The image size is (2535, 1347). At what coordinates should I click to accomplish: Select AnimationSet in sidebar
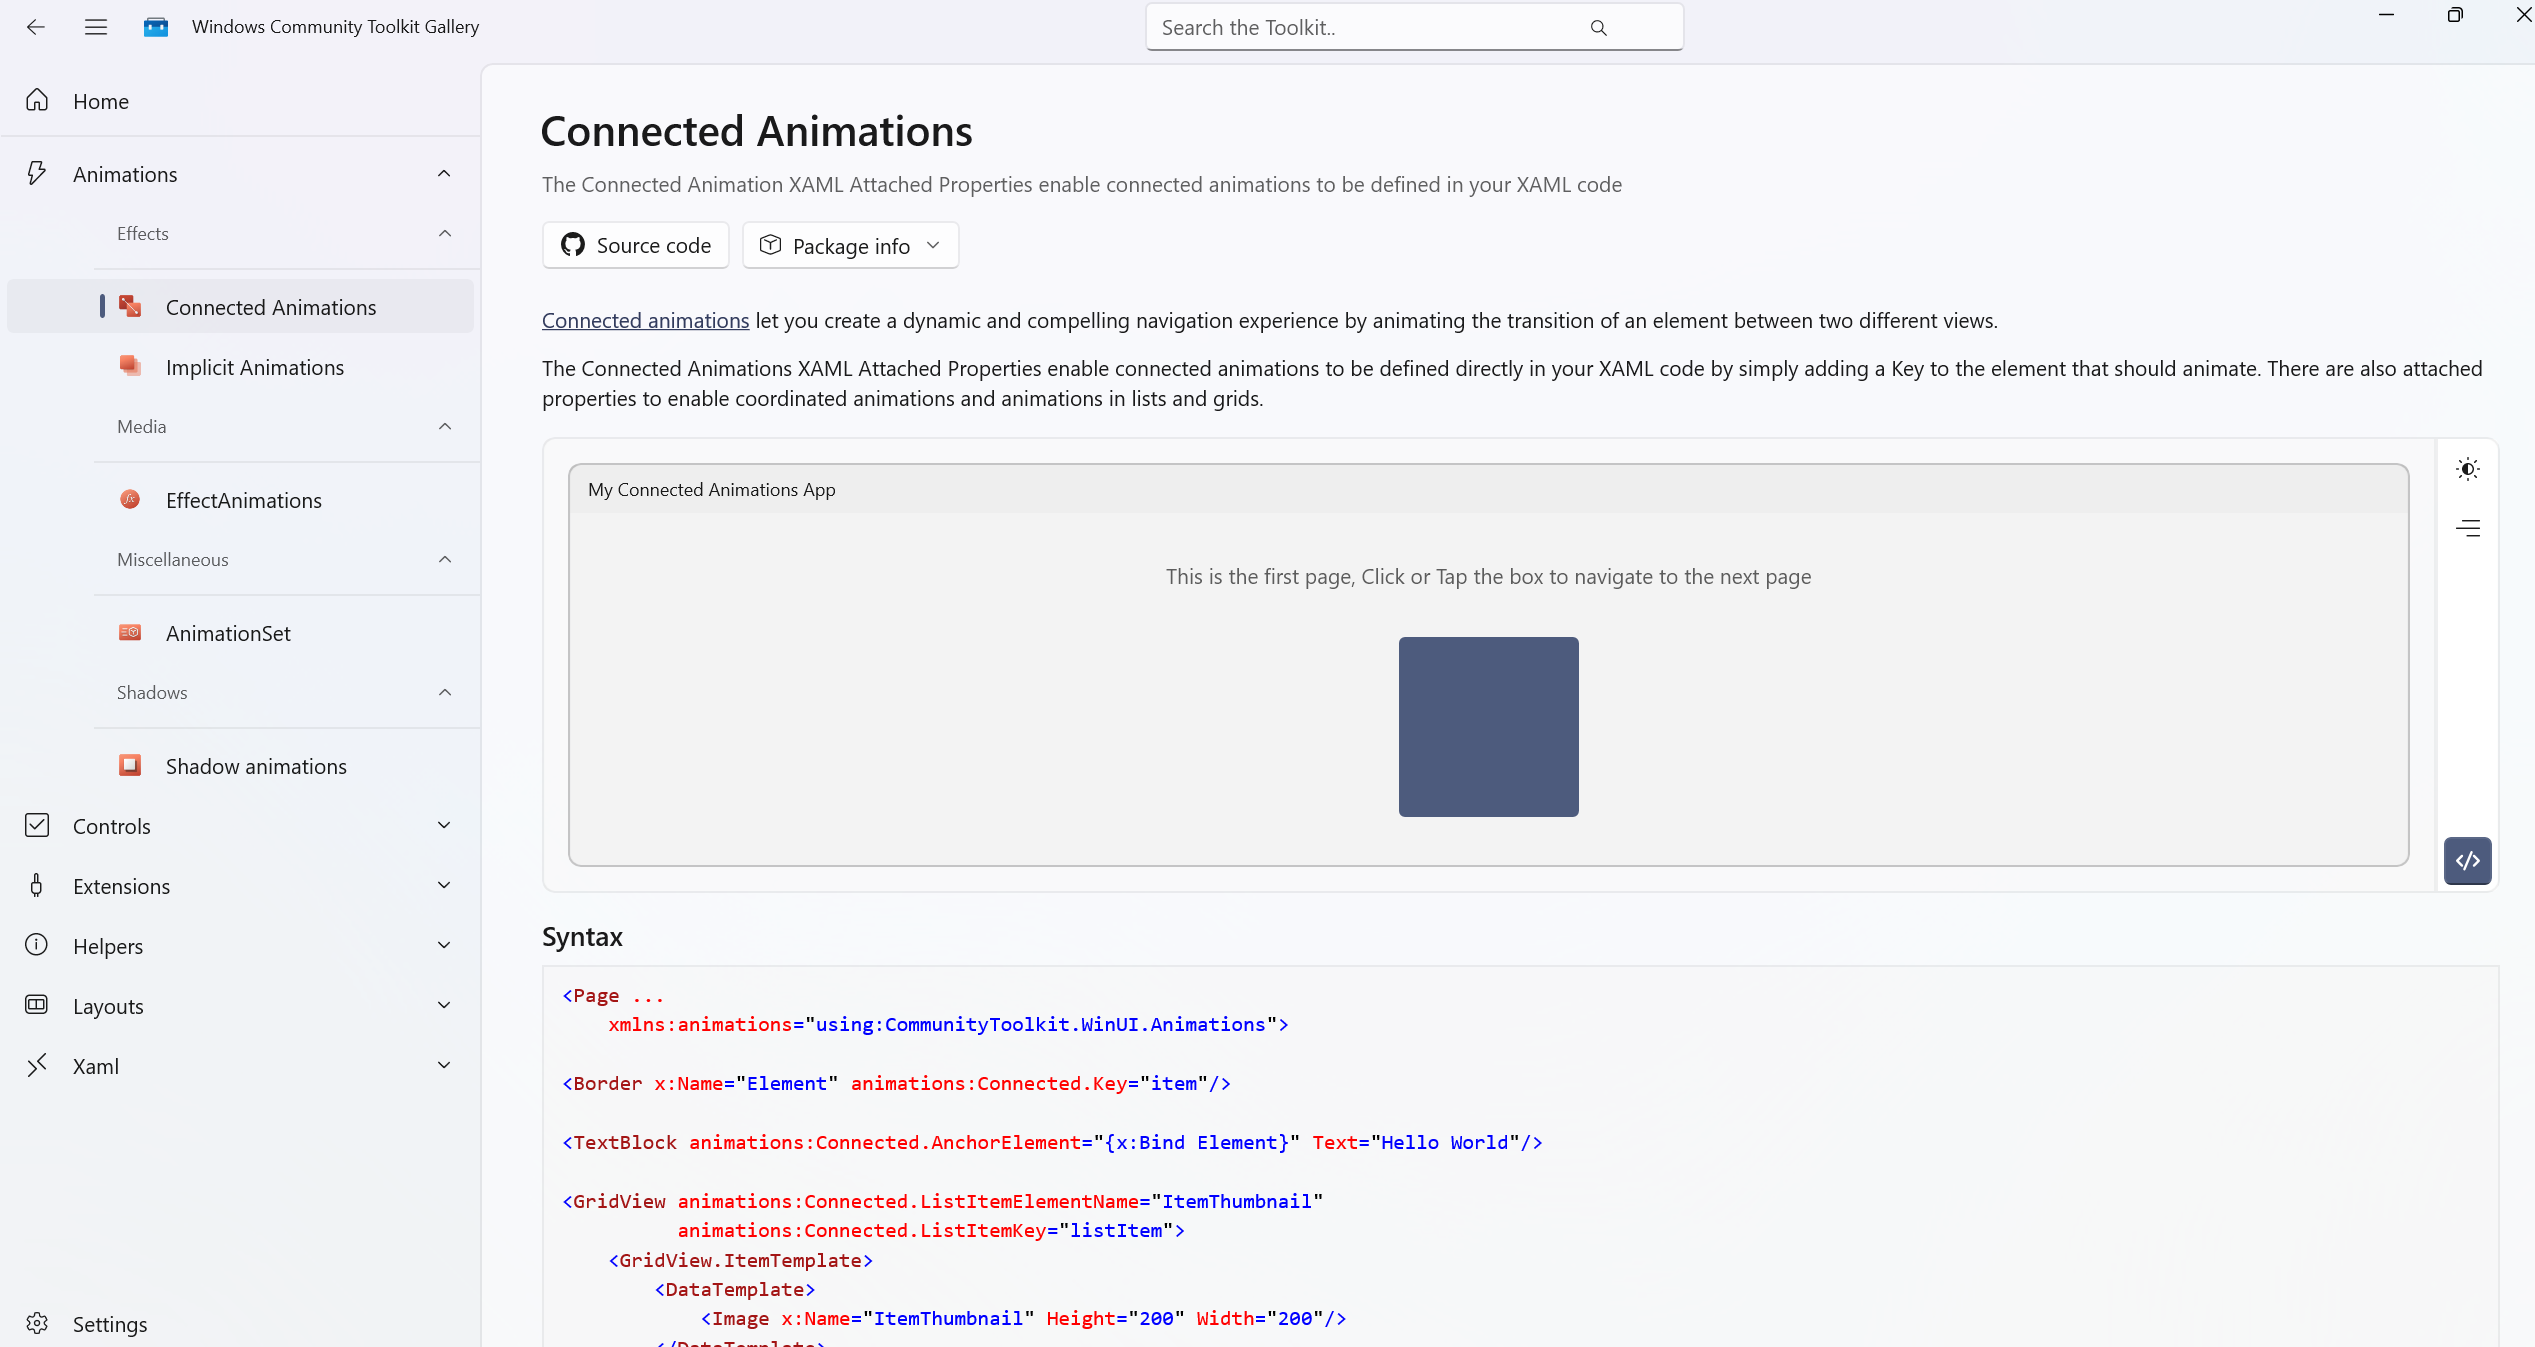240,633
